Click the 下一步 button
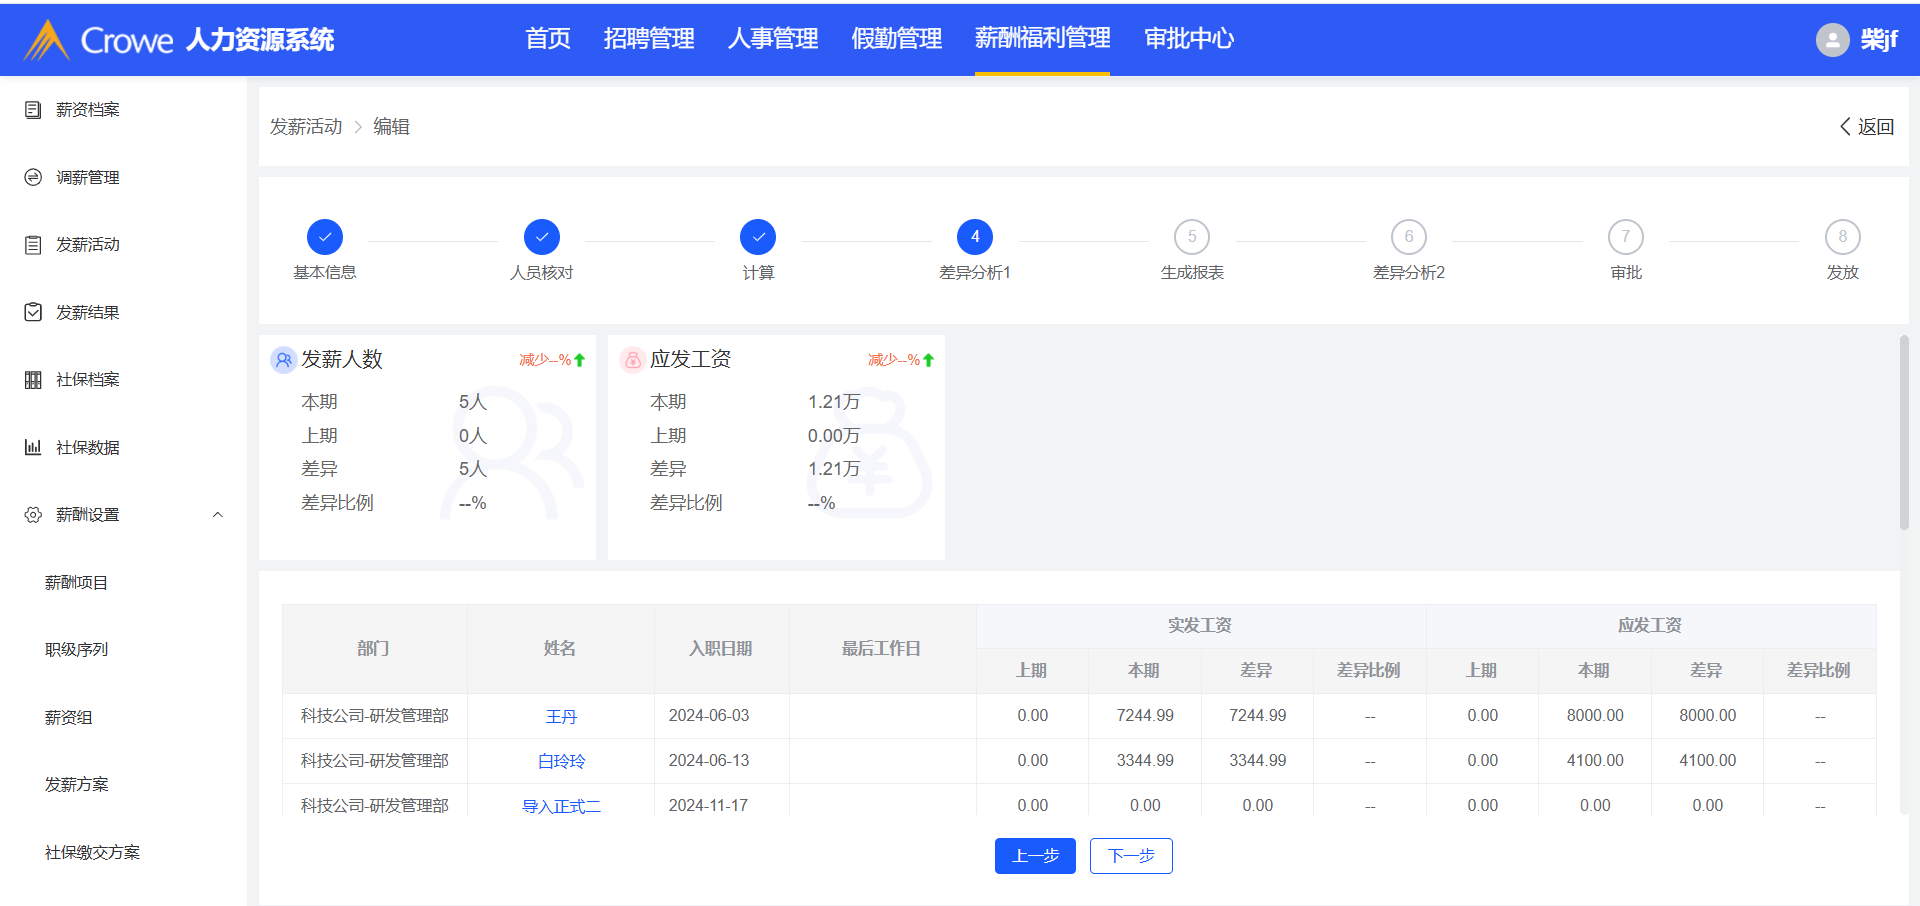 [x=1131, y=856]
